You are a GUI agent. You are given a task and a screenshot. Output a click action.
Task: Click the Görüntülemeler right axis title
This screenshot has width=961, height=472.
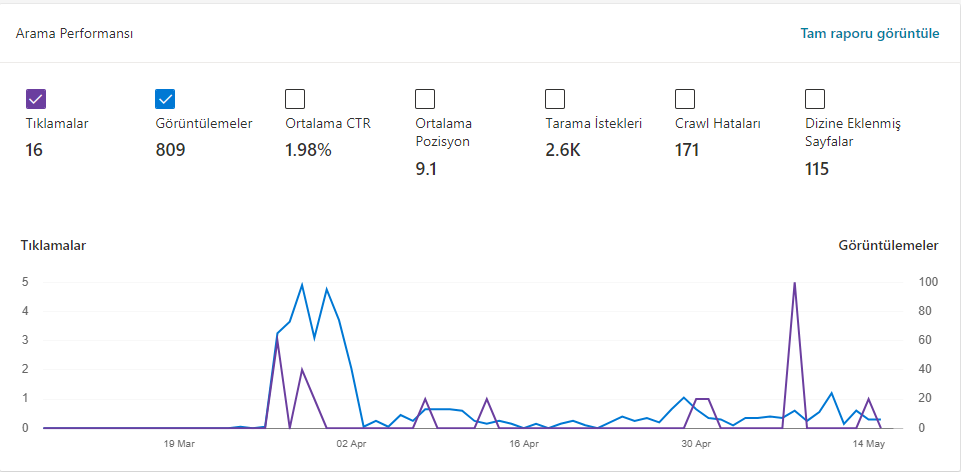[x=888, y=246]
